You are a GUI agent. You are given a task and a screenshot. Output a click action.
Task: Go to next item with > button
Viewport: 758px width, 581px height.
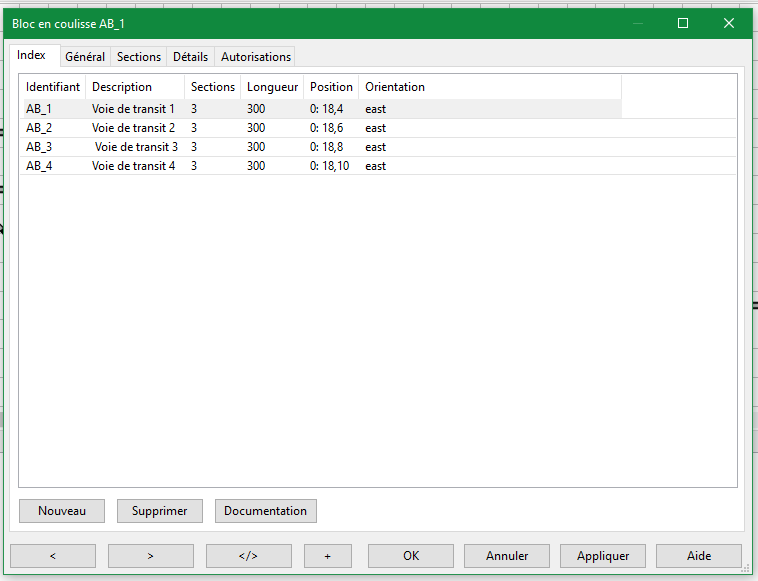[150, 556]
